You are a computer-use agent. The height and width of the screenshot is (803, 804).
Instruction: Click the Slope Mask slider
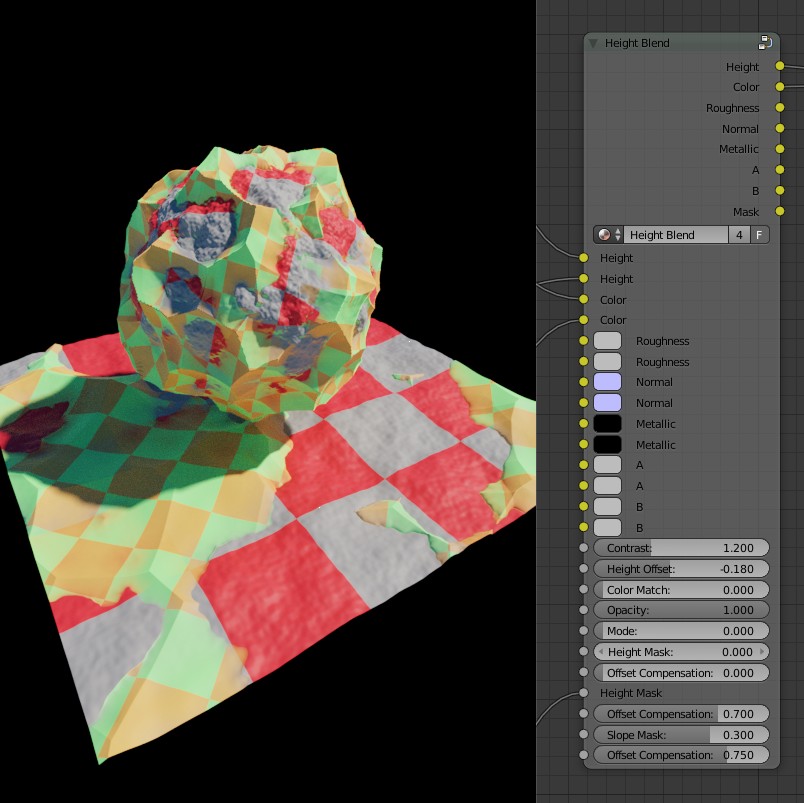tap(680, 734)
